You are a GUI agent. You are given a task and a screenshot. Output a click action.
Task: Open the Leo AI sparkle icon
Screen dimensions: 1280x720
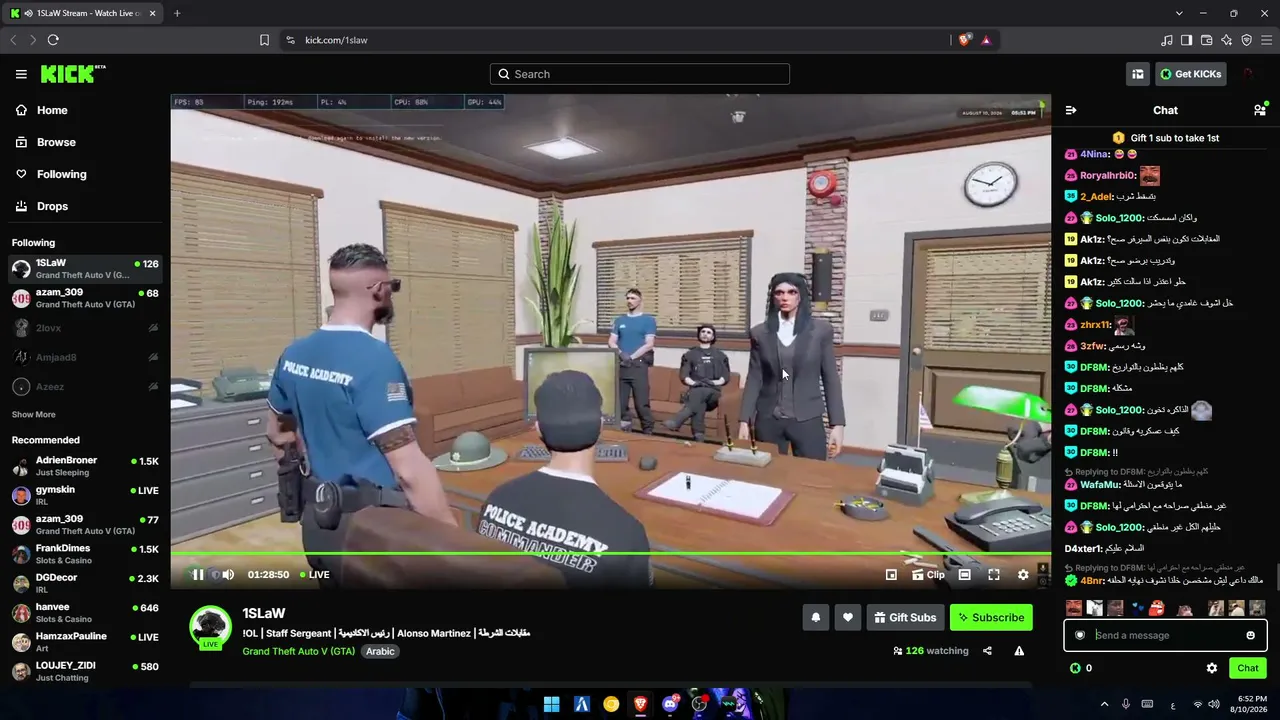1226,40
